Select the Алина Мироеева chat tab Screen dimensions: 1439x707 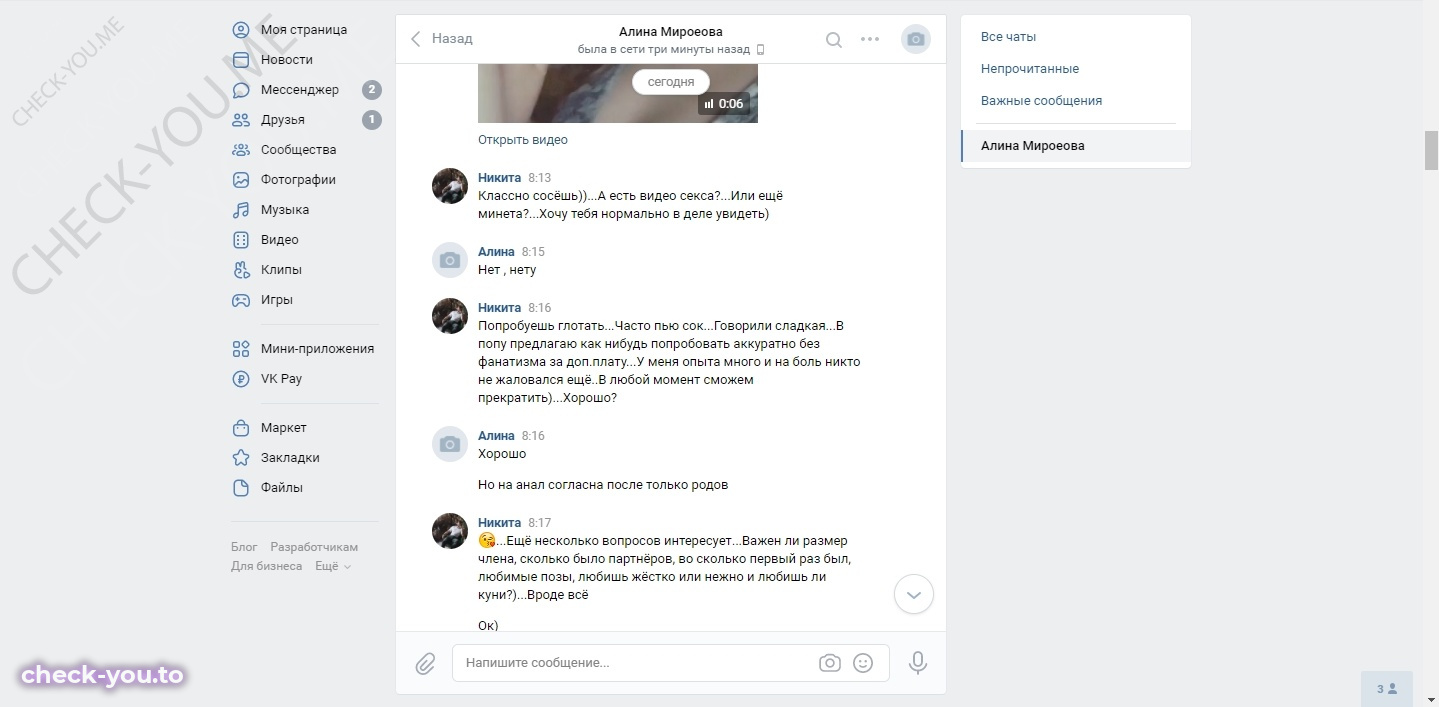[x=1076, y=146]
